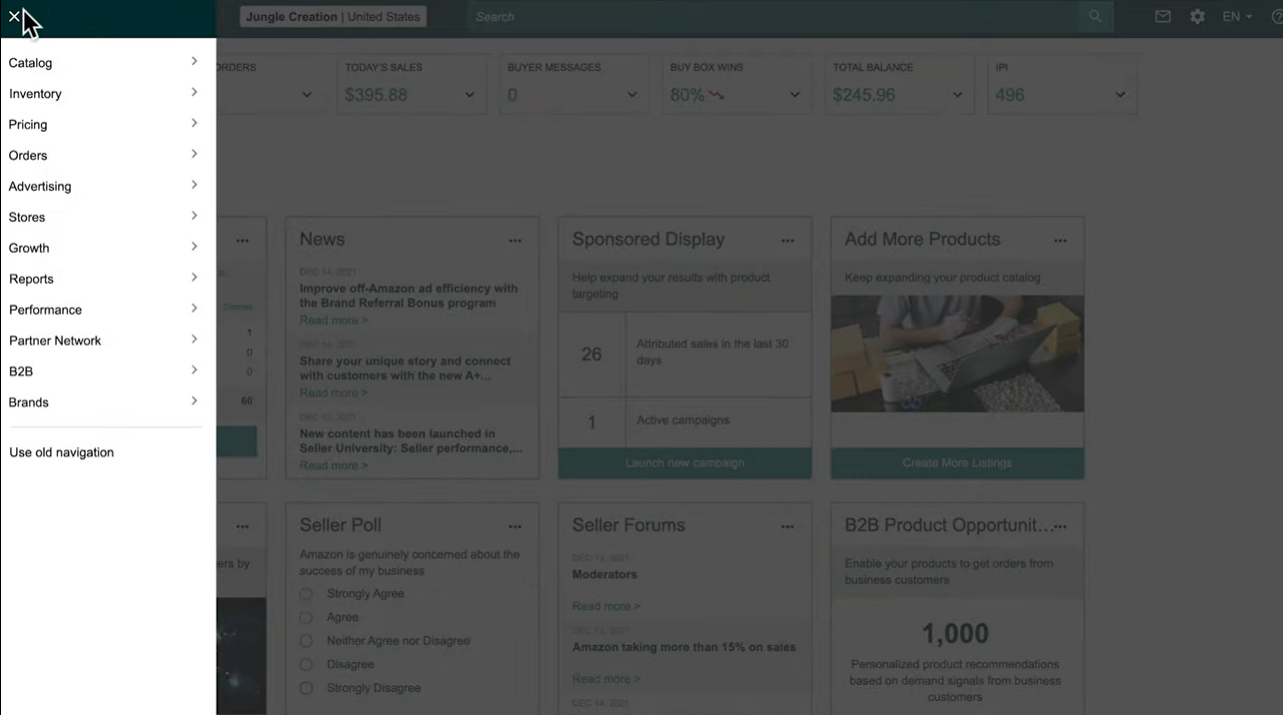Click the Amazon taking more than 15% headline
Screen dimensions: 1283x715
tap(684, 647)
